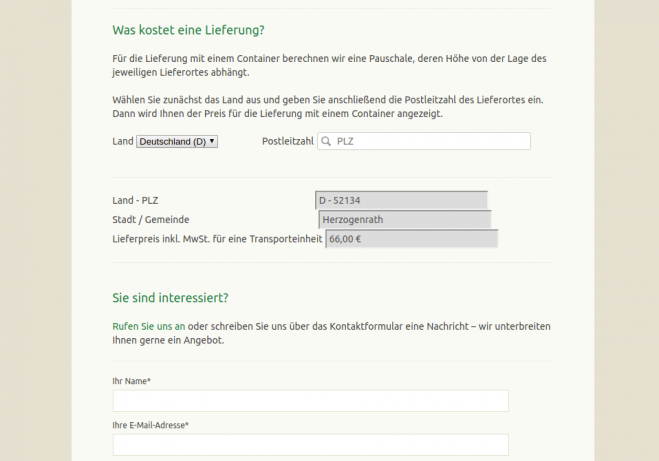Click into the 'Ihre E-Mail-Adresse' text field
Image resolution: width=659 pixels, height=461 pixels.
[x=310, y=445]
